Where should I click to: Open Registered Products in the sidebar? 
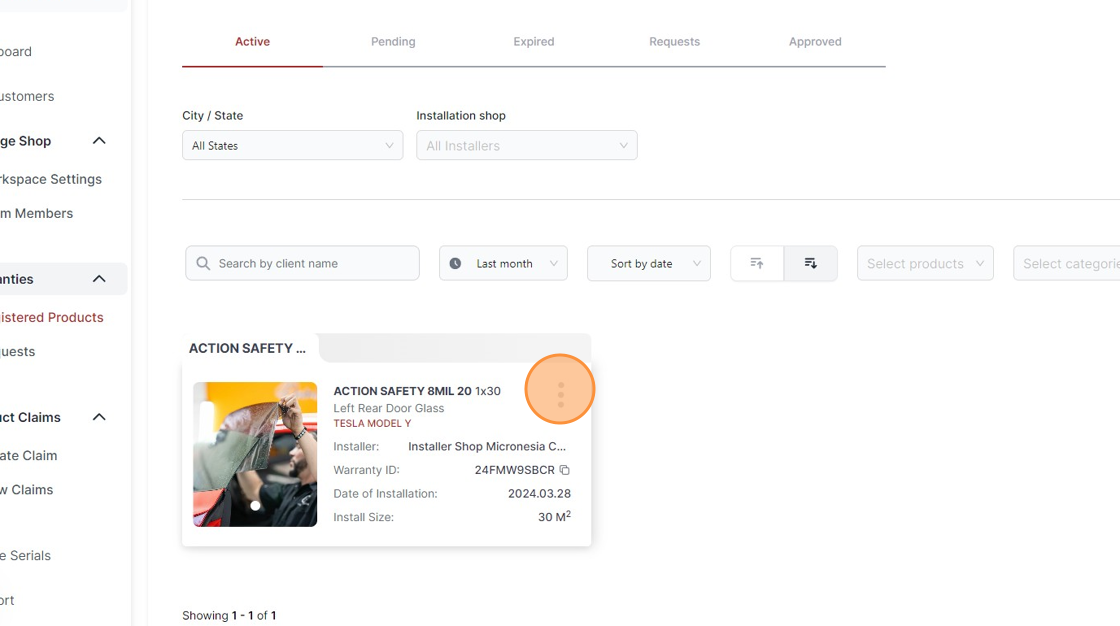(x=51, y=317)
